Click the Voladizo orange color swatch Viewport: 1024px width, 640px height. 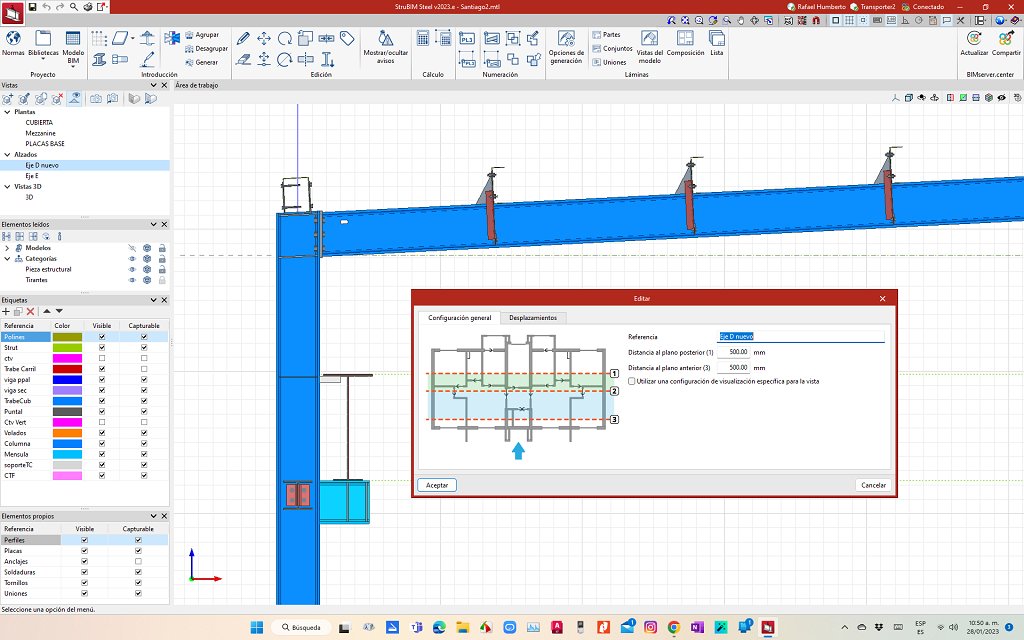[x=68, y=433]
